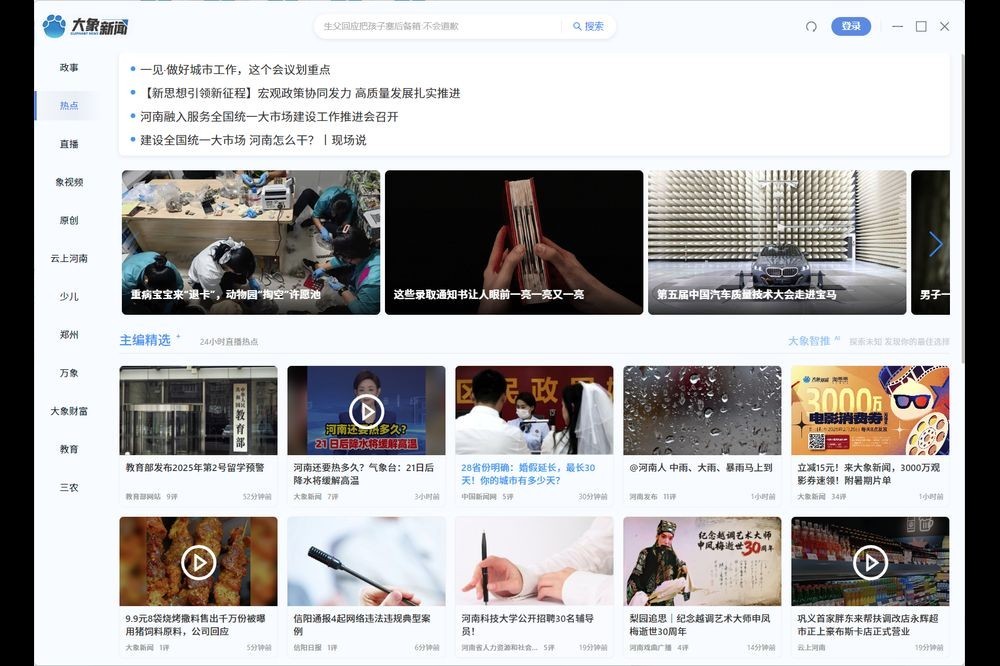Click the carousel next arrow chevron

point(936,244)
